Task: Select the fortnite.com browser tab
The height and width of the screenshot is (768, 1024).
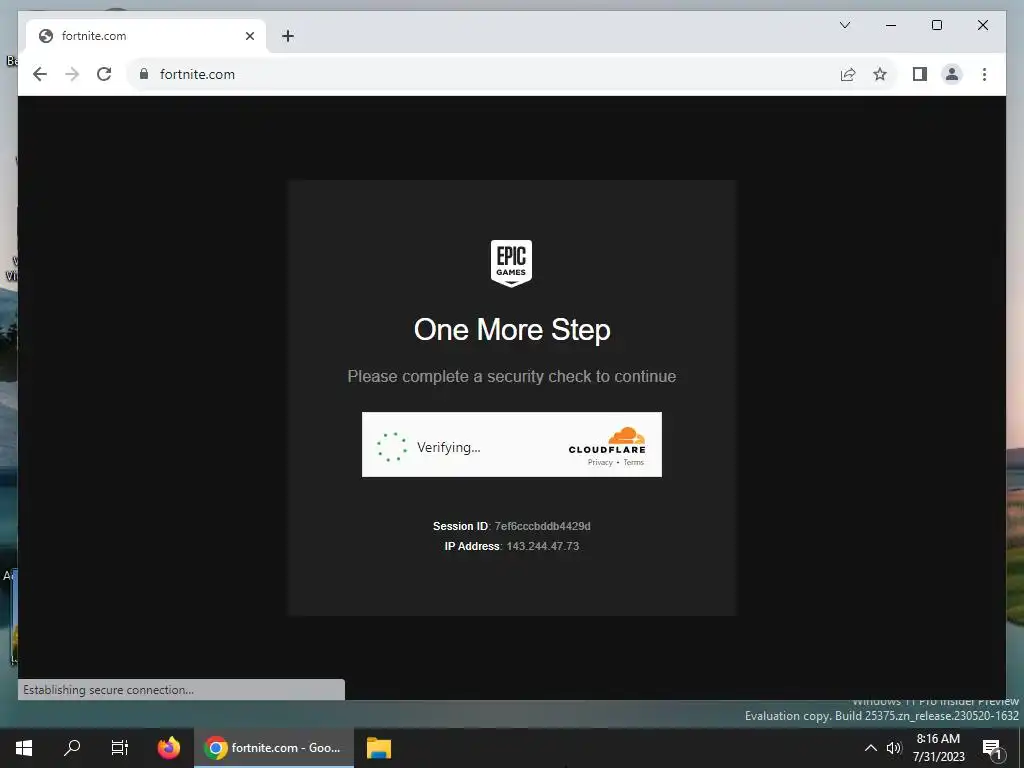Action: [x=146, y=36]
